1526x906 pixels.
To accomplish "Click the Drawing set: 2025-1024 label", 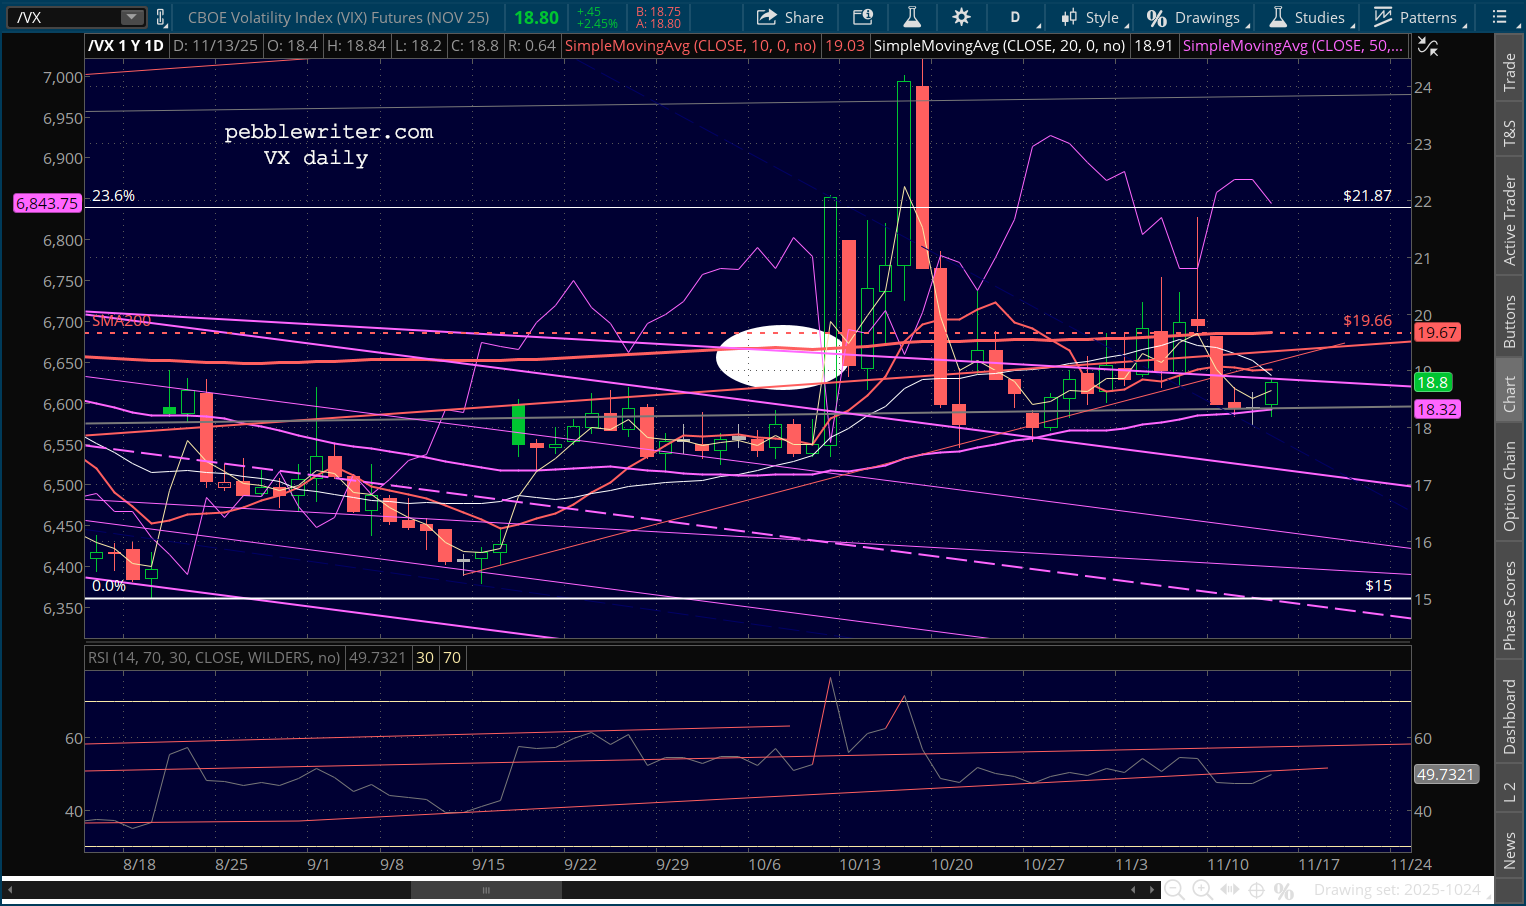I will point(1397,890).
